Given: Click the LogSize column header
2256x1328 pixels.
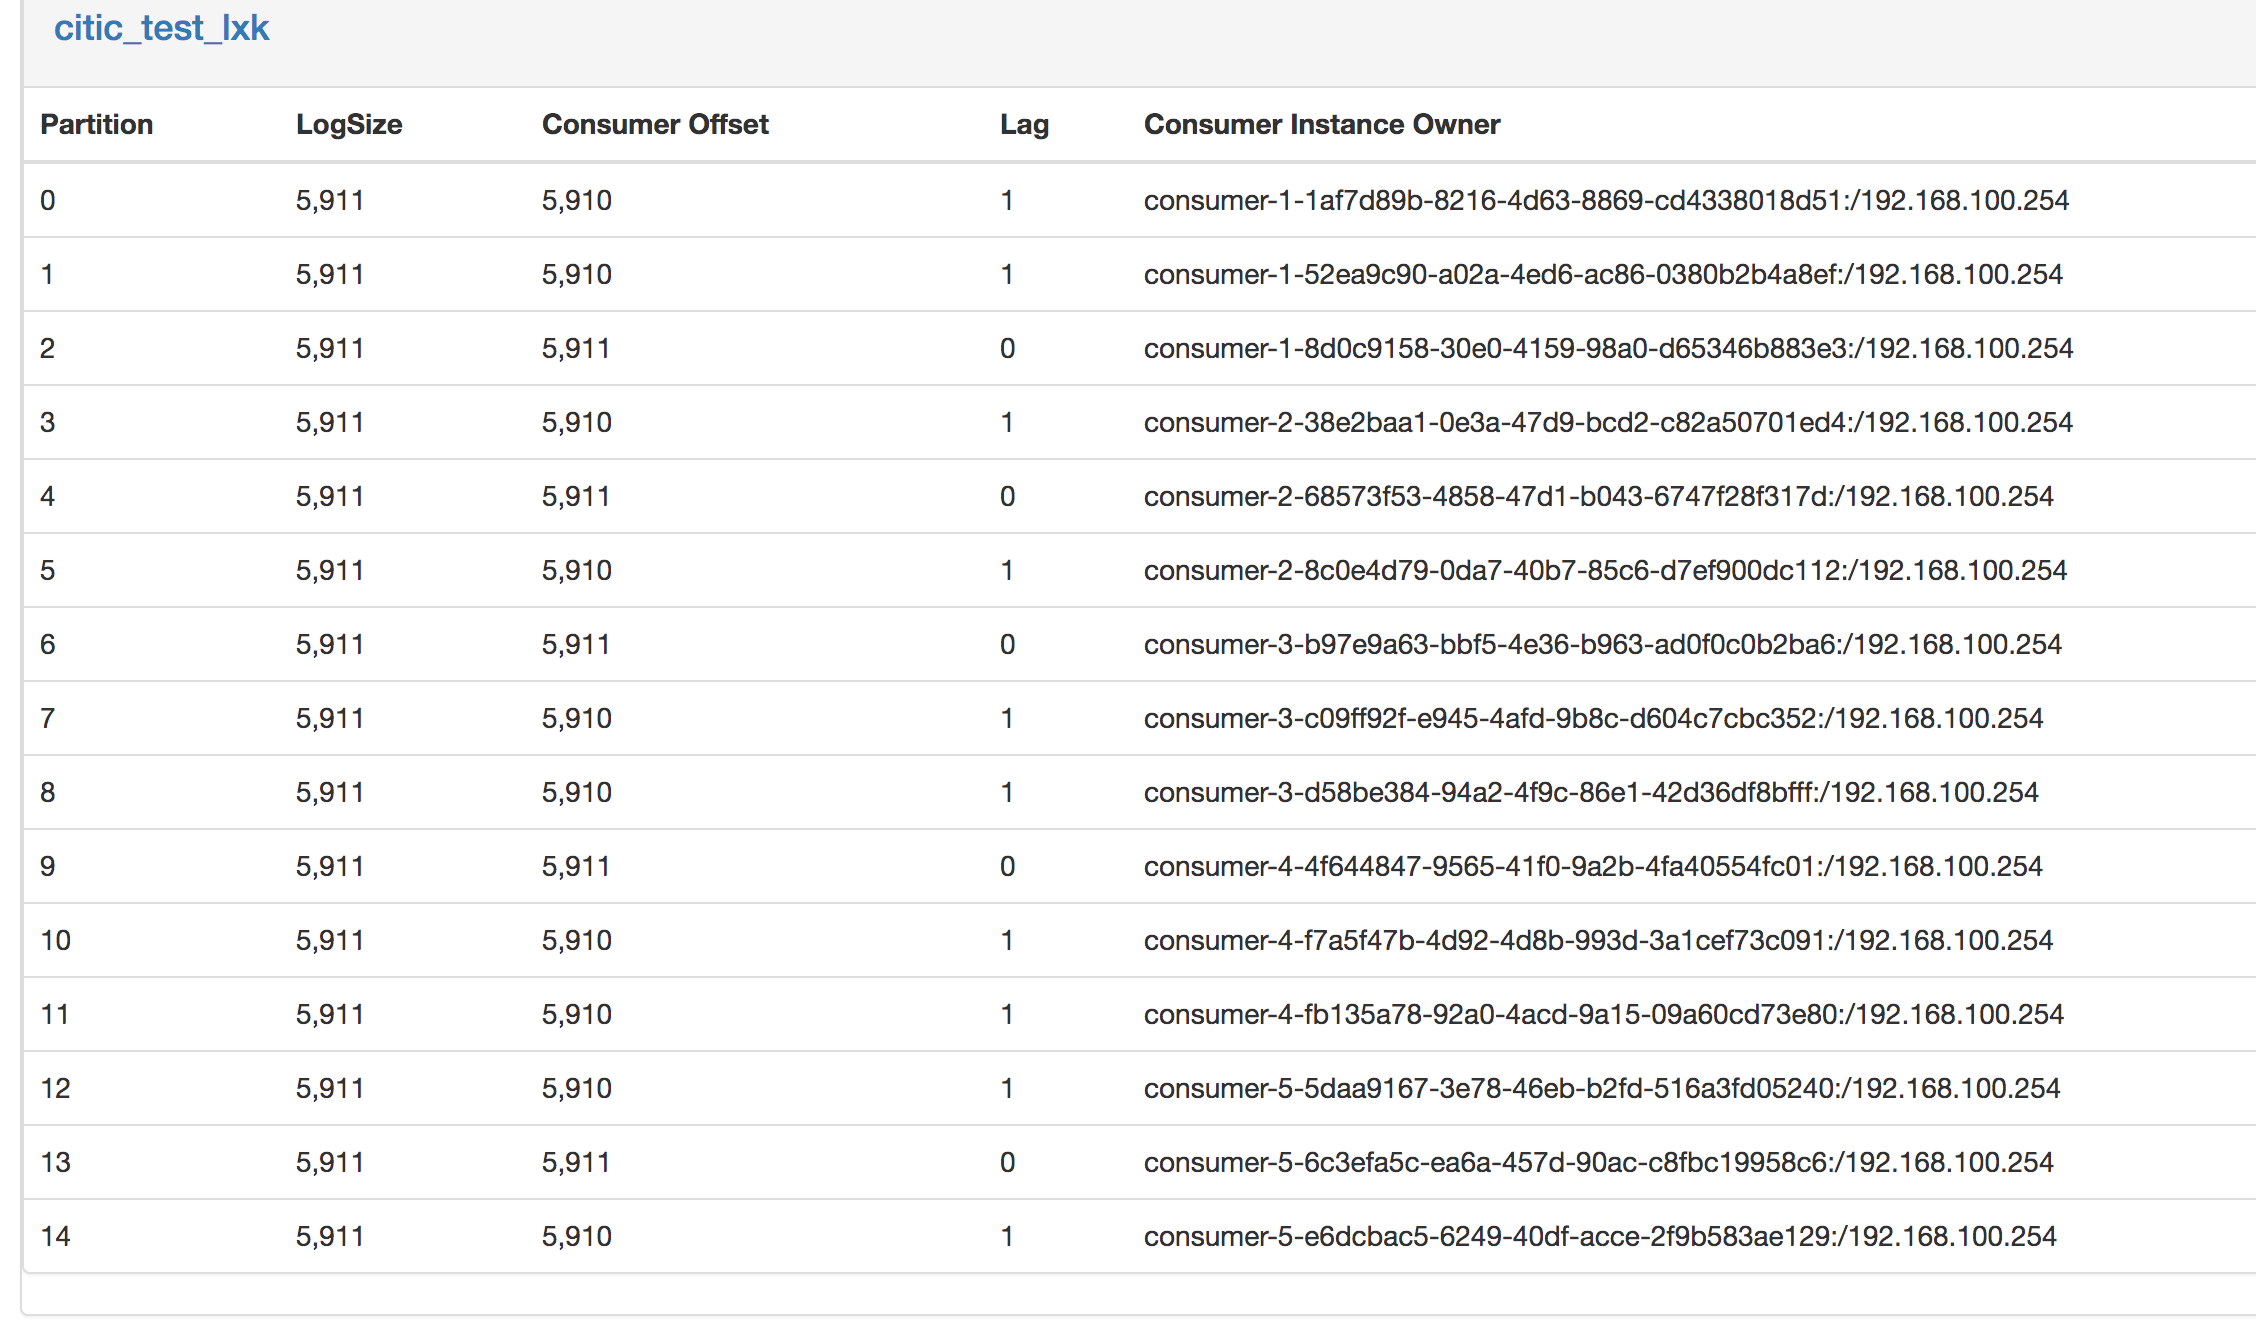Looking at the screenshot, I should point(348,124).
